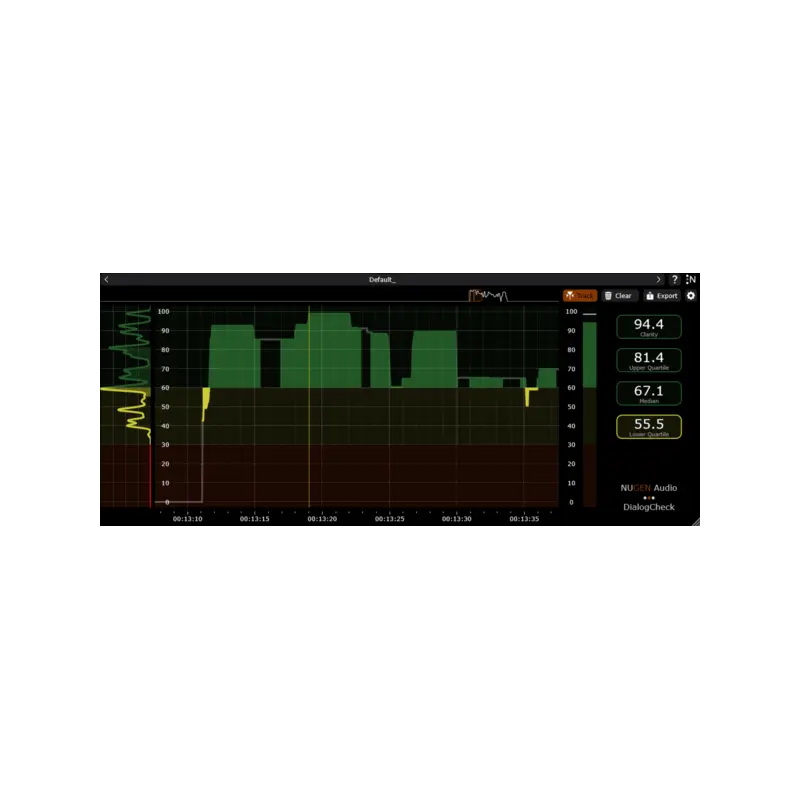Click the Export button
Screen dimensions: 800x800
click(662, 296)
